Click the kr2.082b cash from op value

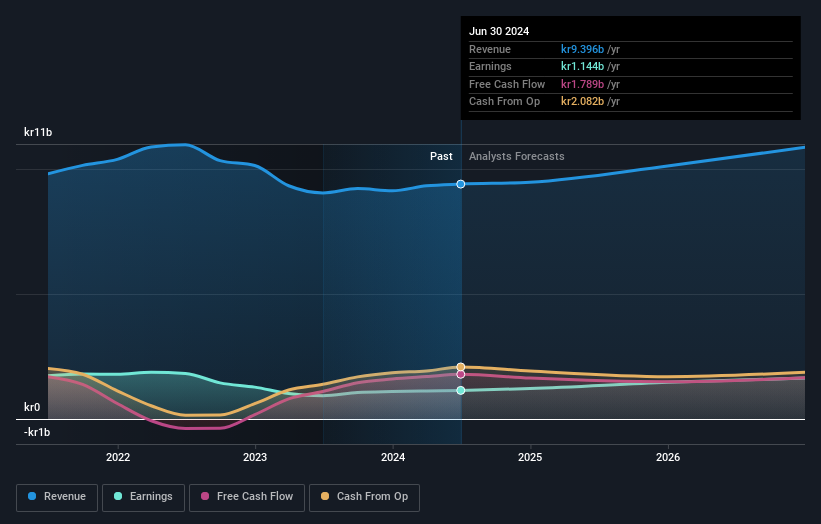pyautogui.click(x=582, y=102)
